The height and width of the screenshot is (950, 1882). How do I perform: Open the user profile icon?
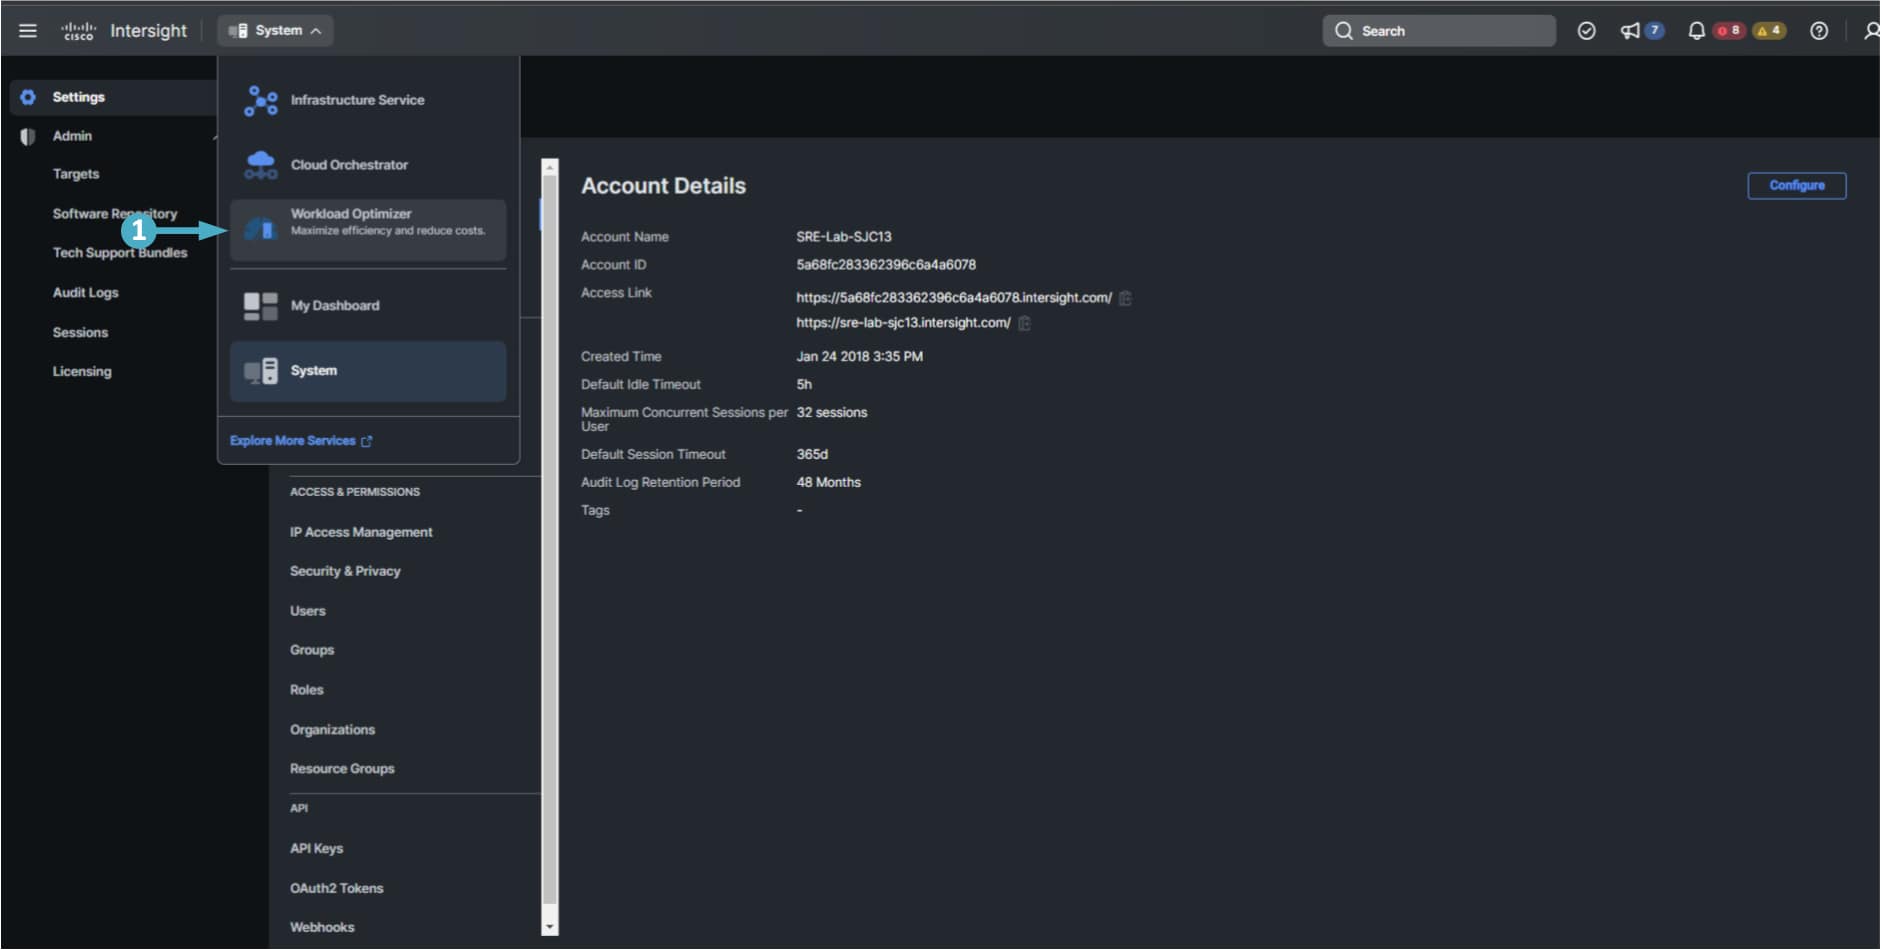1870,31
